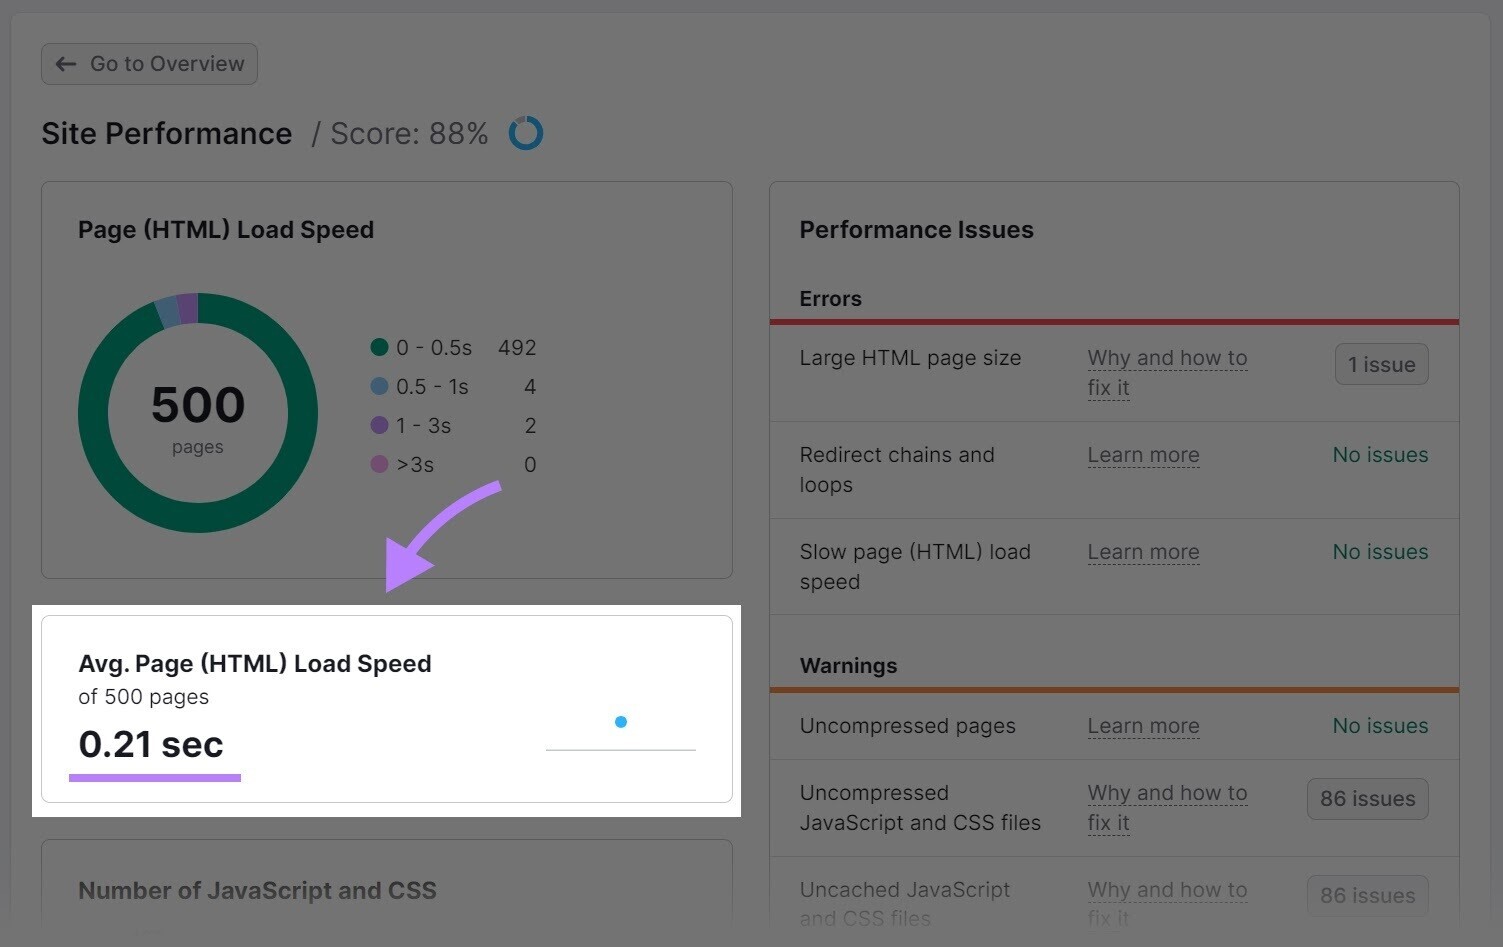The image size is (1503, 947).
Task: Toggle the blue 0.5 - 1s legend marker
Action: pyautogui.click(x=379, y=386)
